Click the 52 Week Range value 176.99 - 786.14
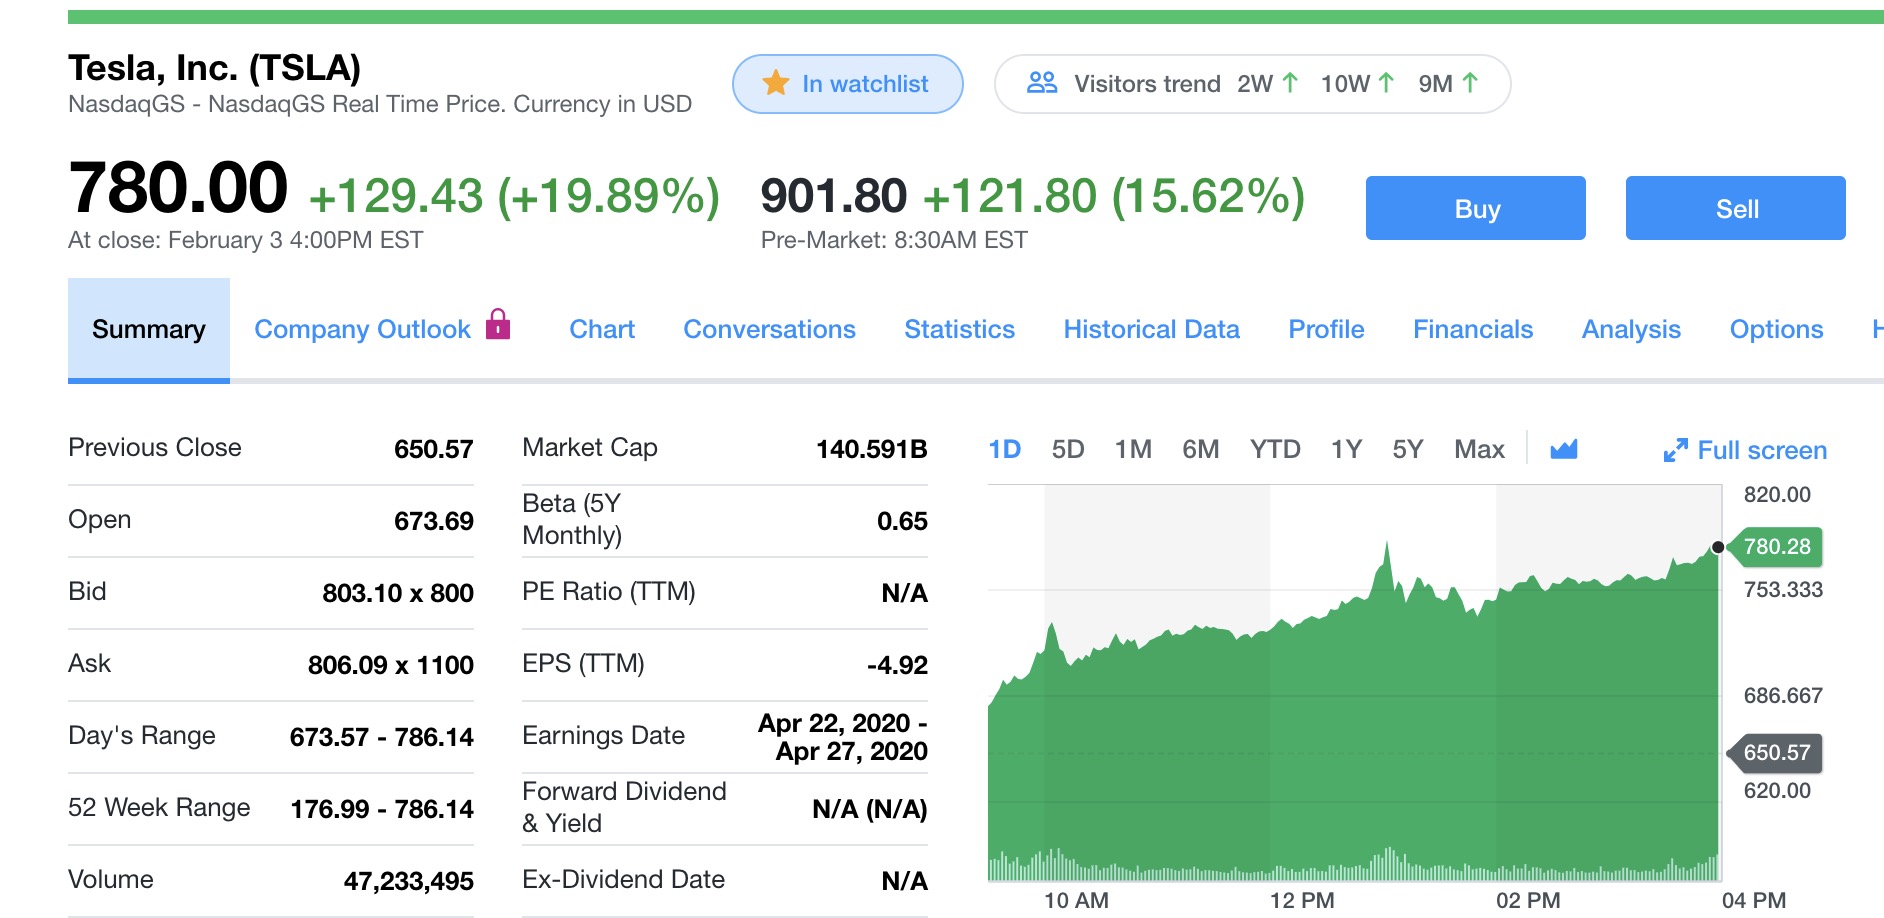 (382, 809)
